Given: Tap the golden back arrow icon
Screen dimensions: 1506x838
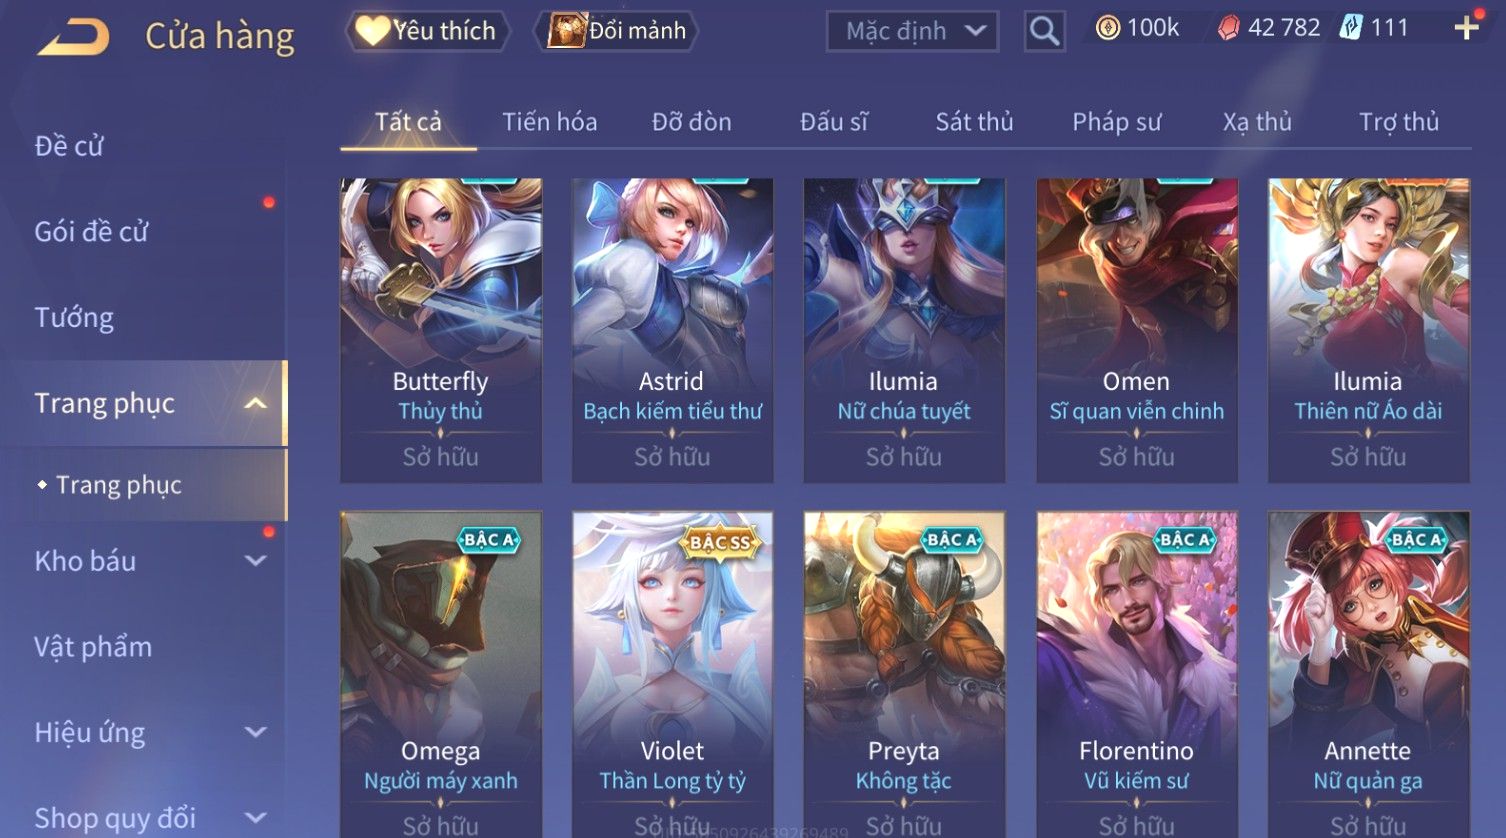Looking at the screenshot, I should point(73,37).
